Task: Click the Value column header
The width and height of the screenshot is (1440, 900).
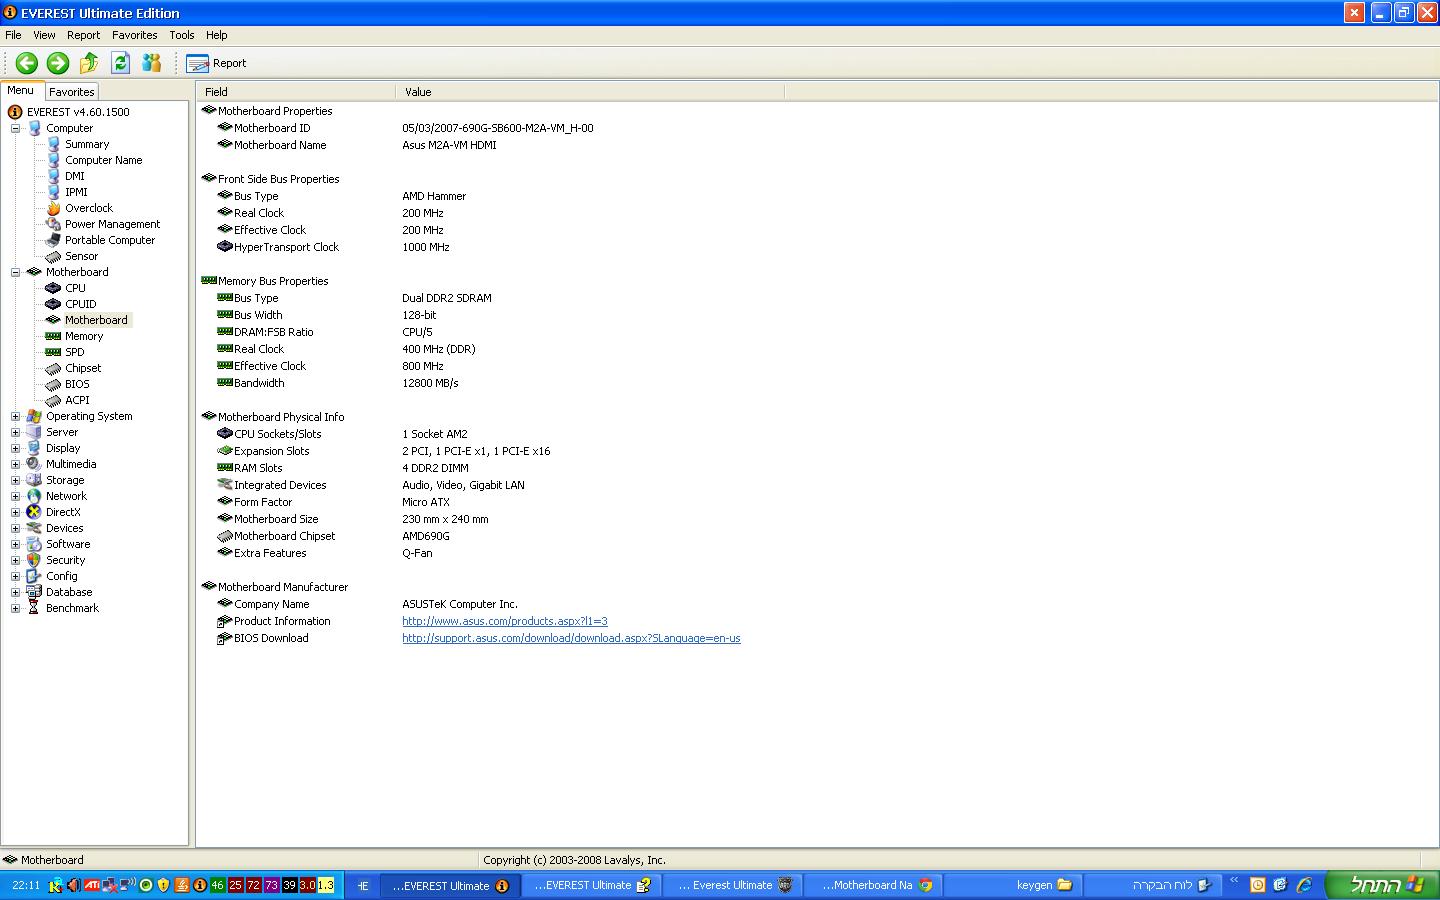Action: (x=418, y=92)
